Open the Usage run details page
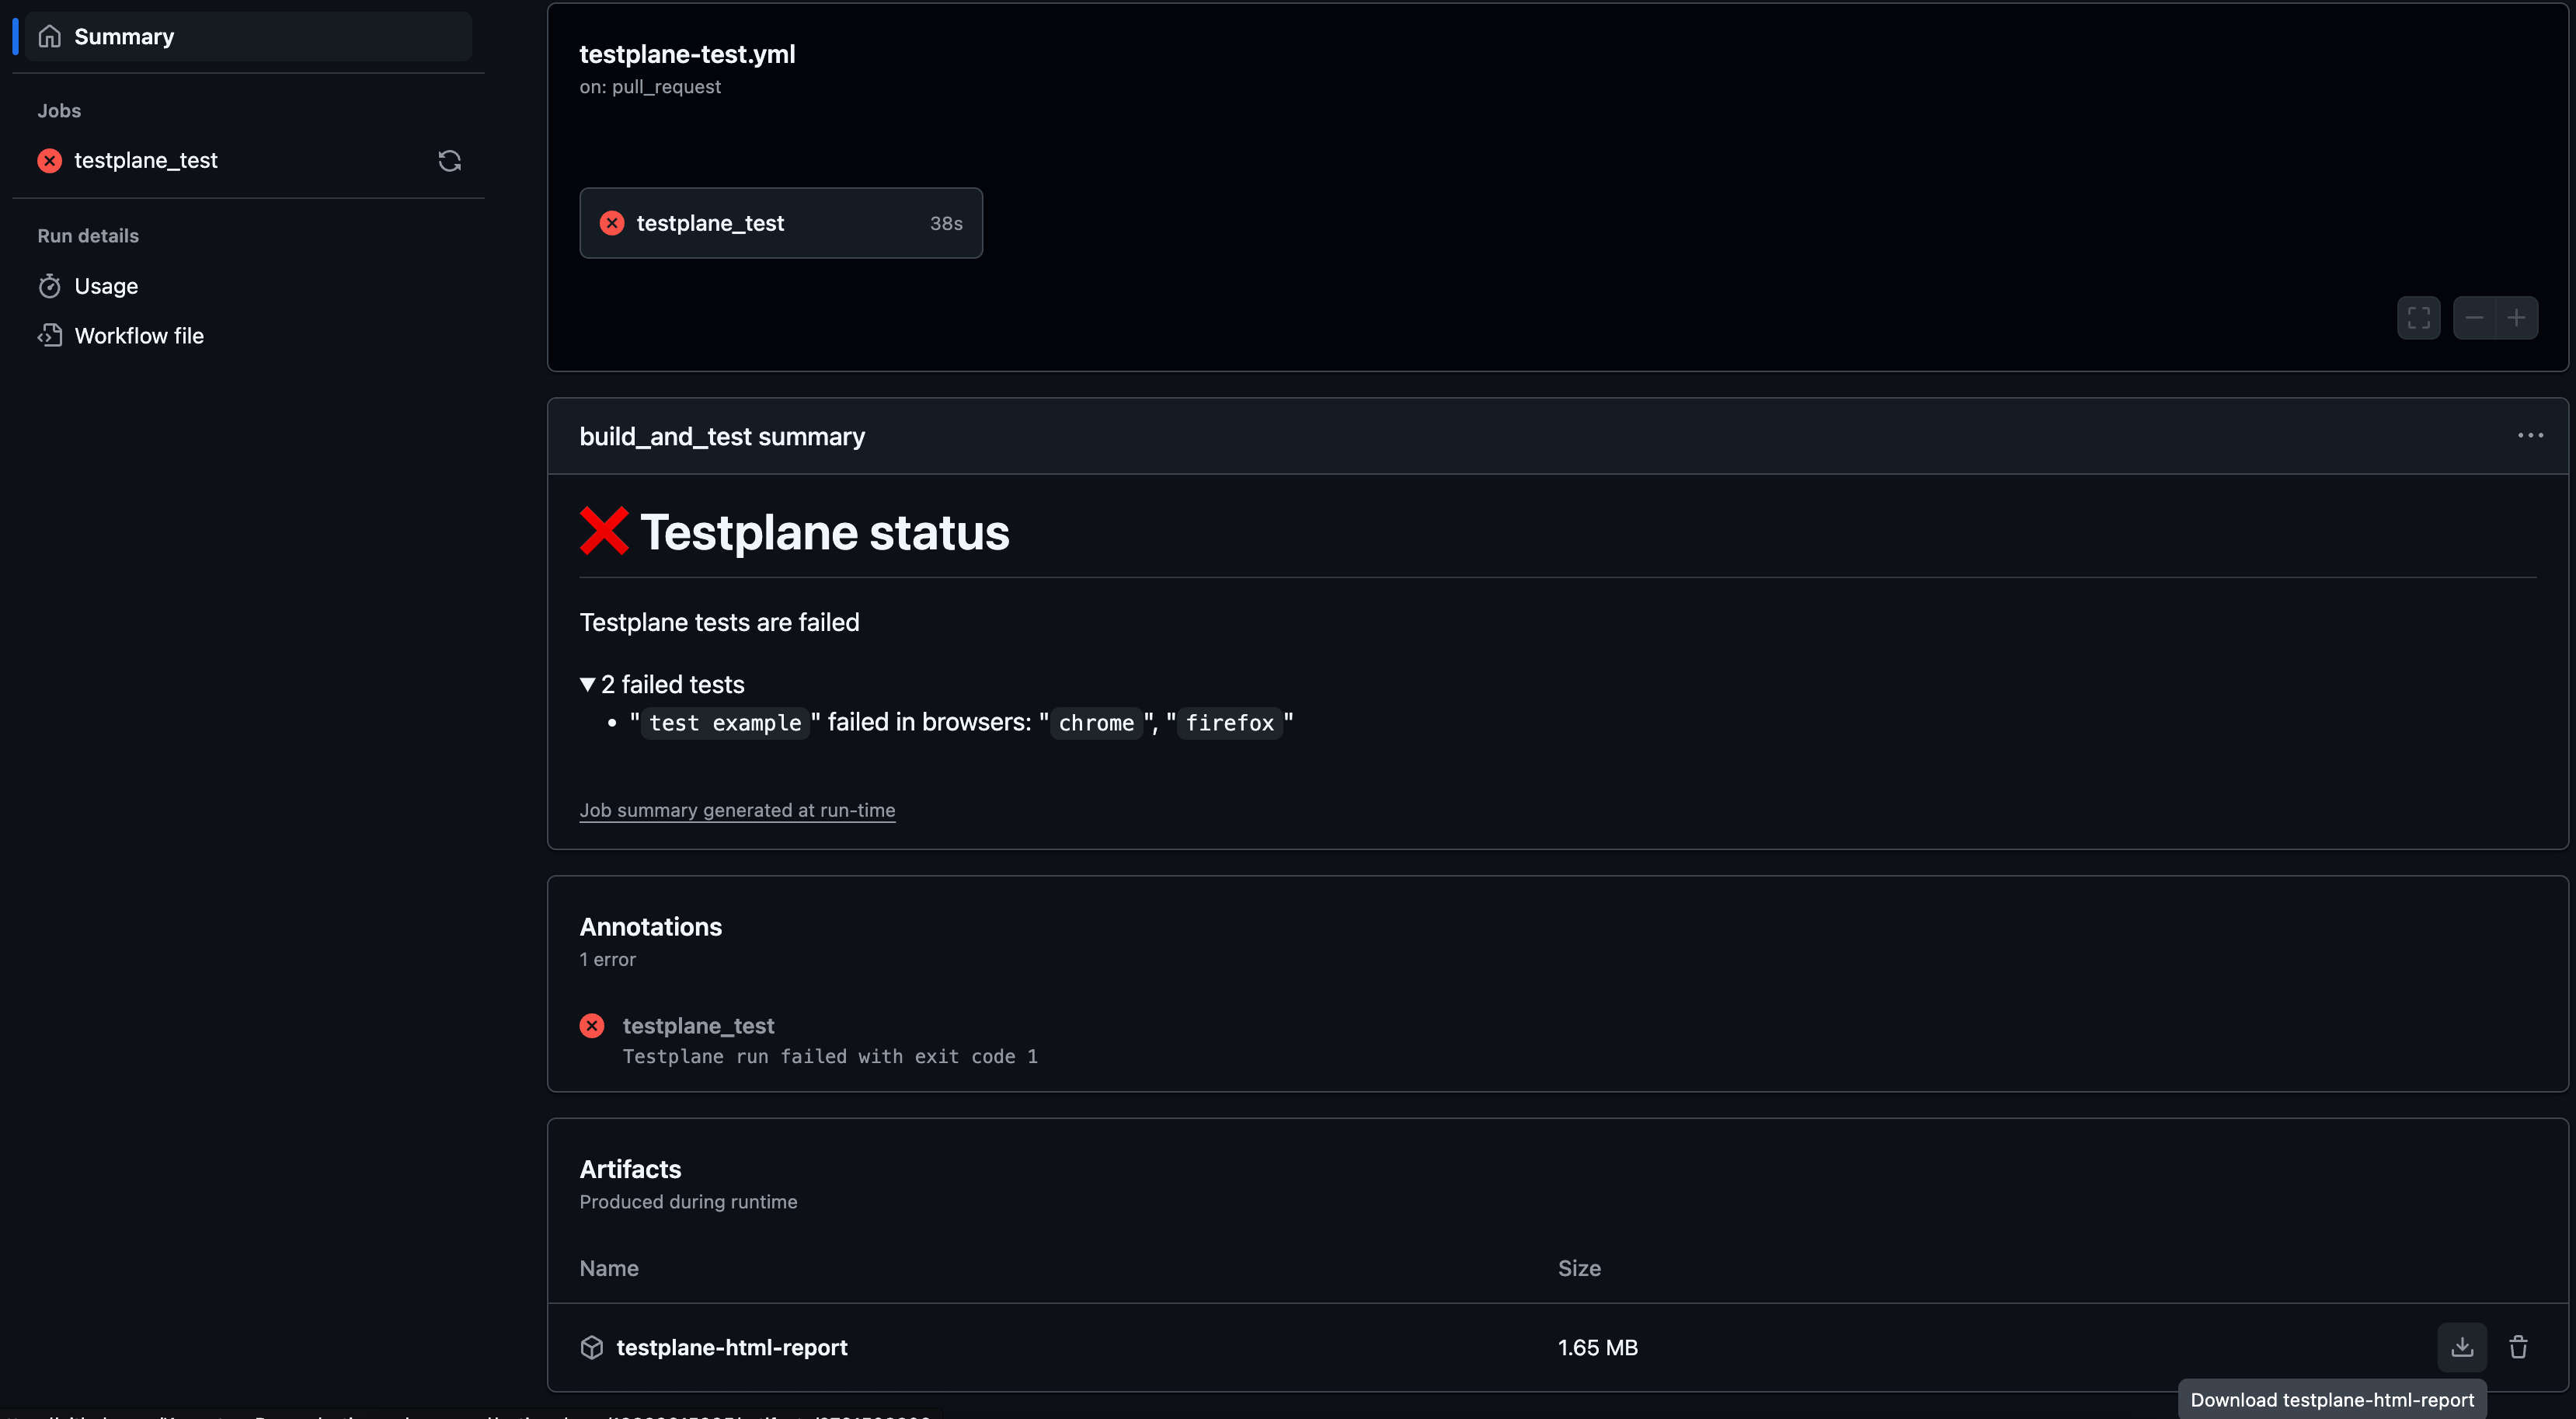The image size is (2576, 1419). [106, 286]
